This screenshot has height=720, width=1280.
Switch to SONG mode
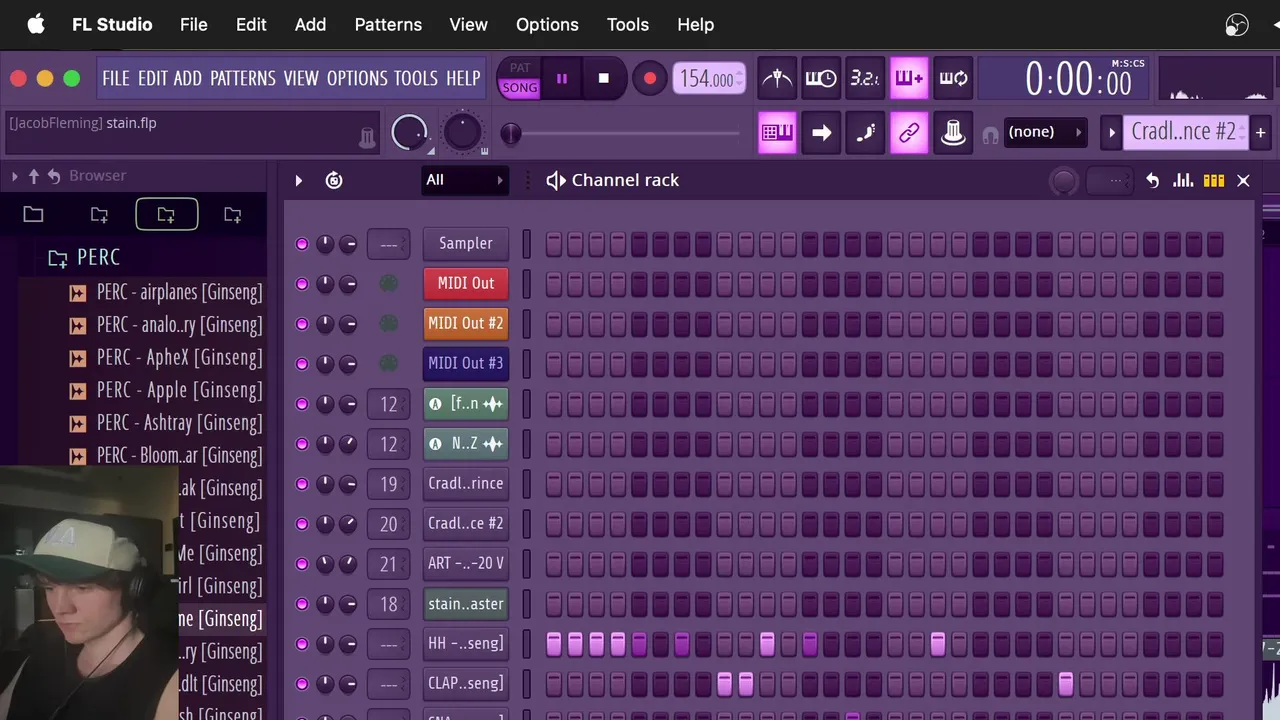coord(520,88)
